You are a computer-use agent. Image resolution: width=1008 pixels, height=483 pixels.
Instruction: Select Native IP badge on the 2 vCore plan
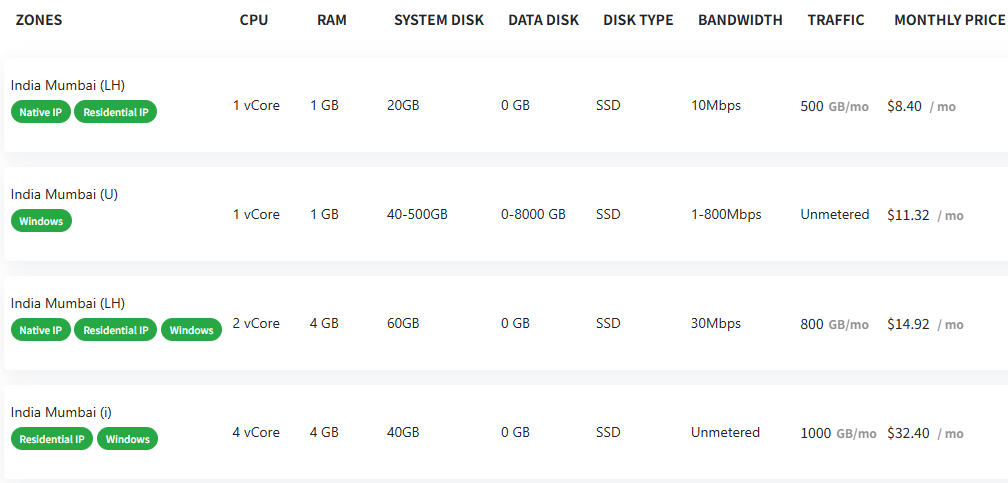pos(41,330)
